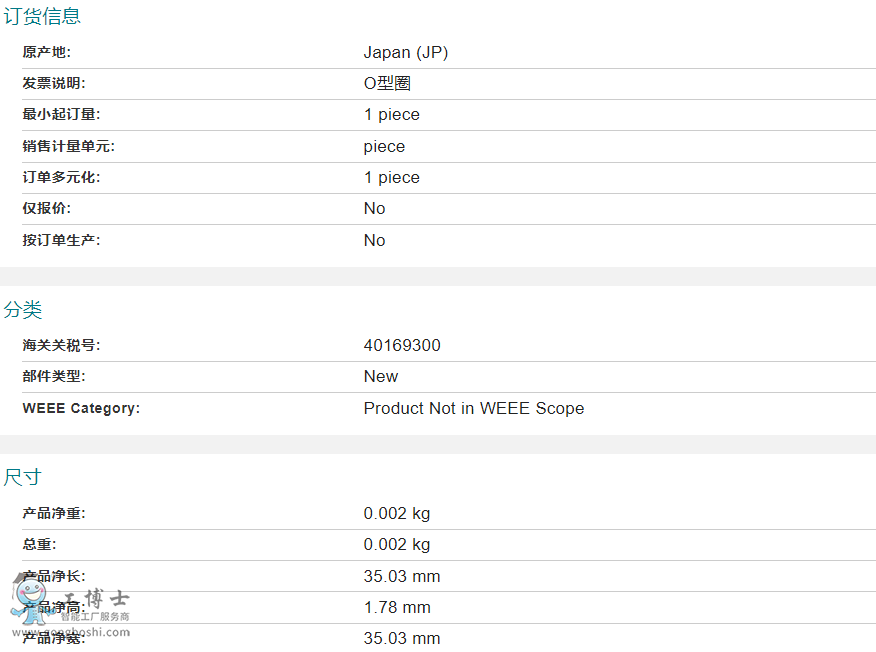Select the New part type value
Screen dimensions: 876x652
(381, 377)
